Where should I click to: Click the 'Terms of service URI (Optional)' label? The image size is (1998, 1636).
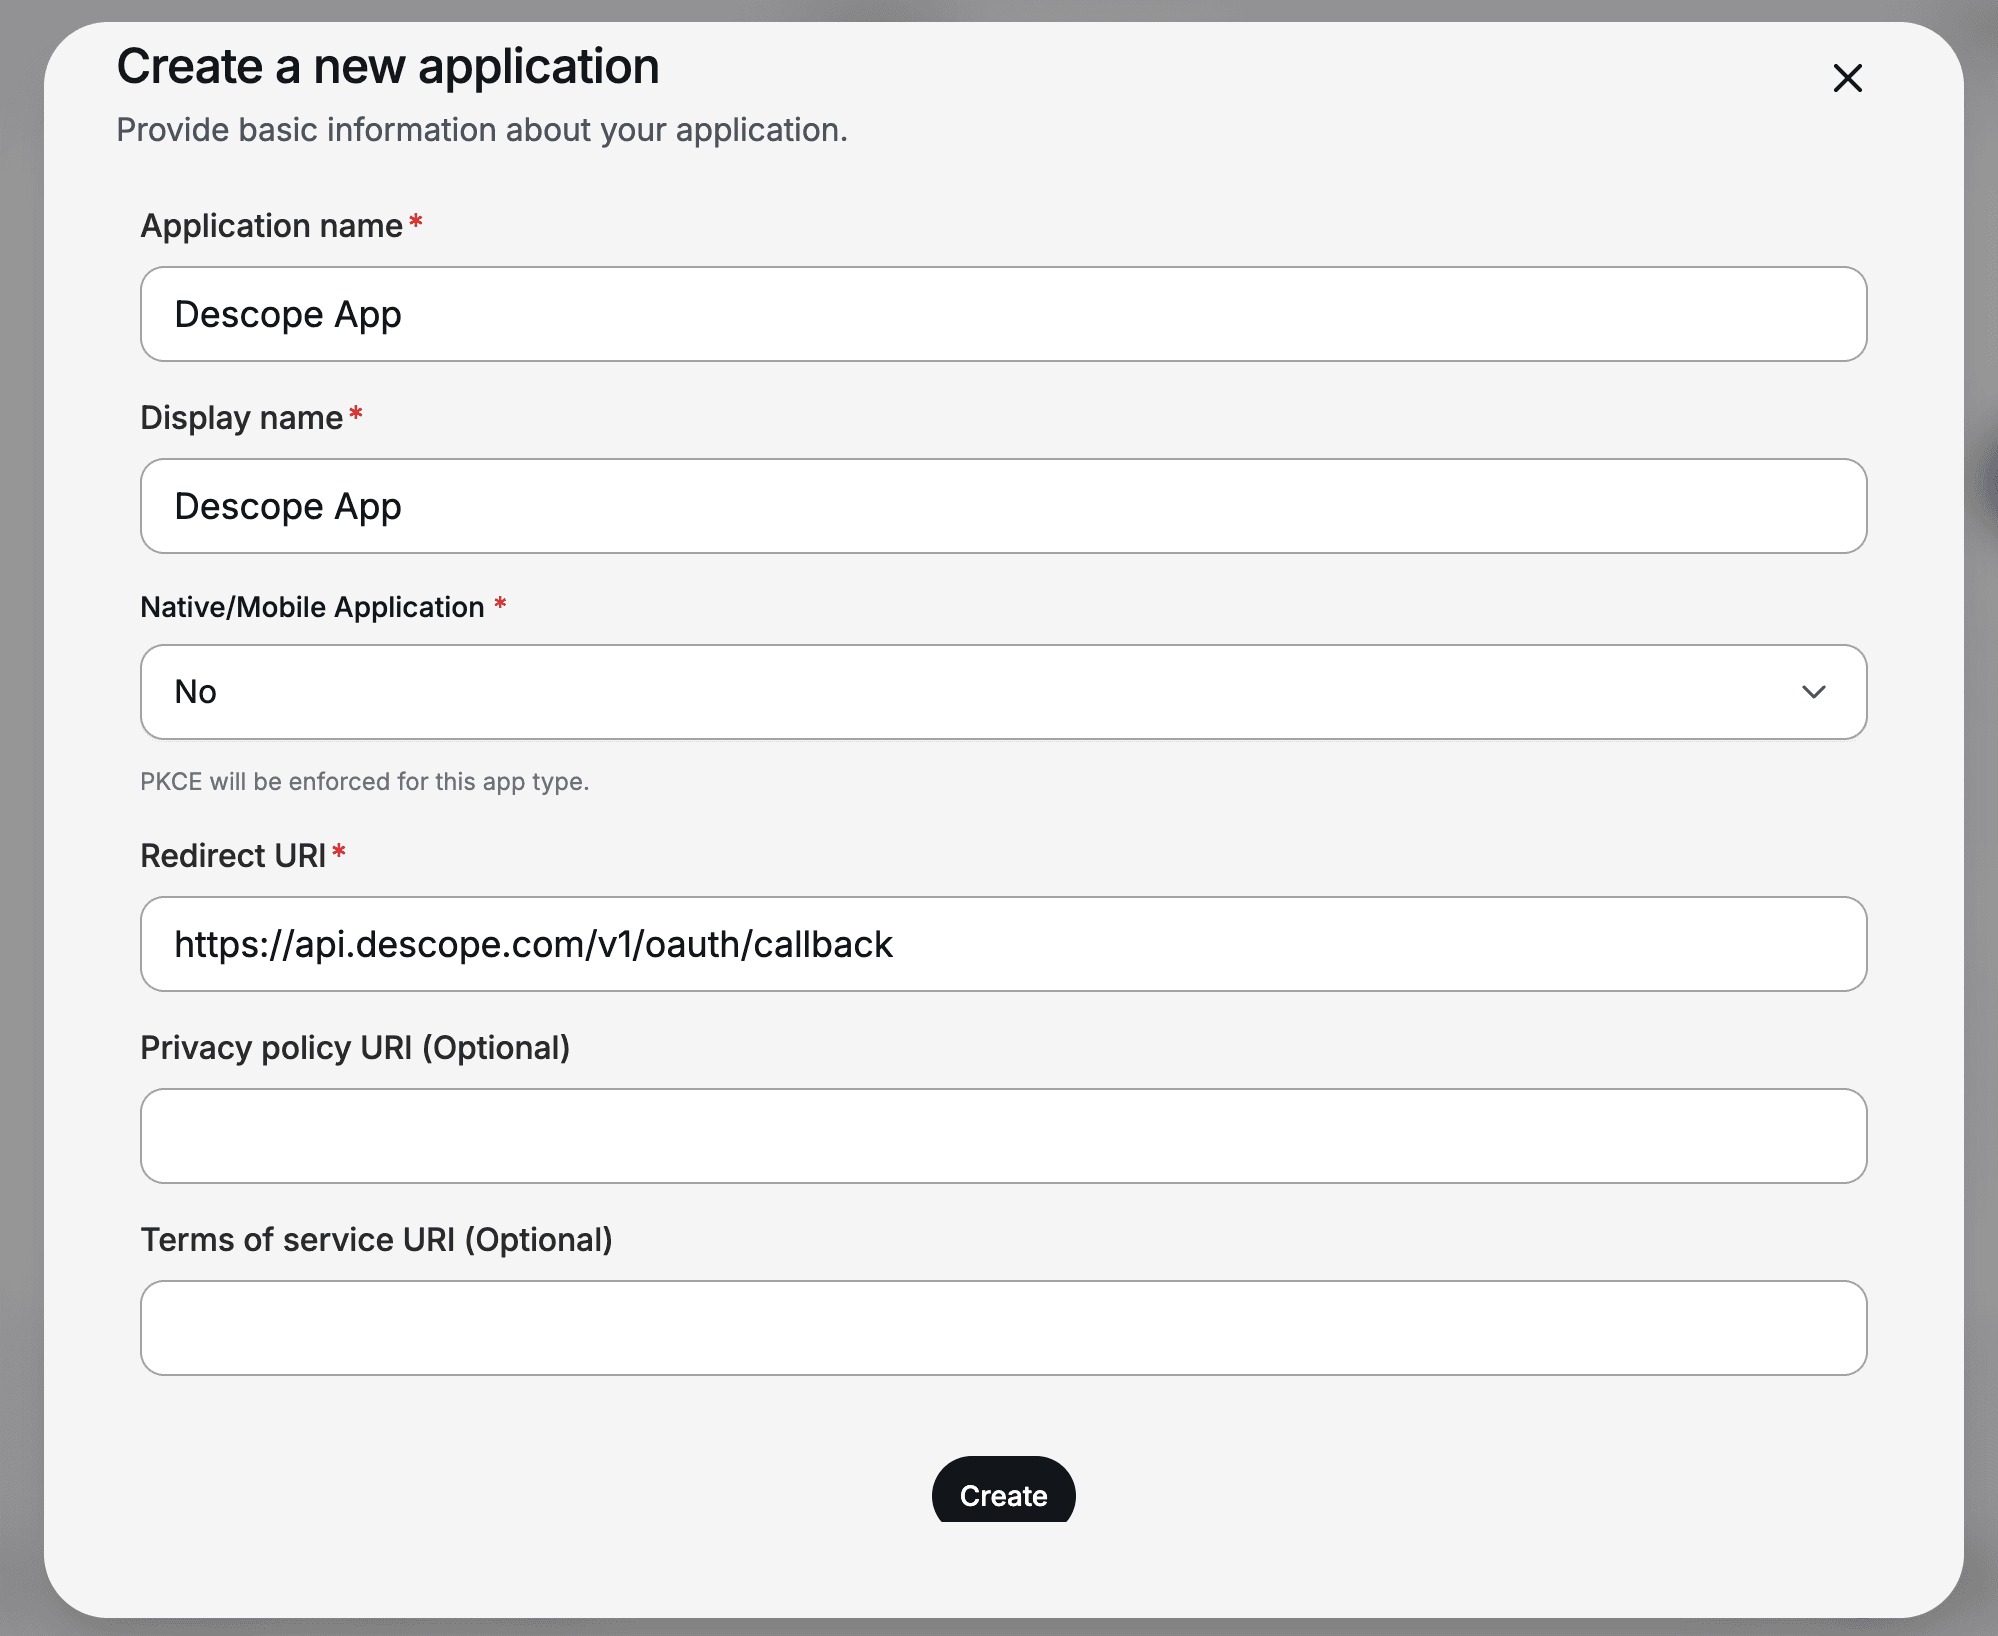(376, 1240)
